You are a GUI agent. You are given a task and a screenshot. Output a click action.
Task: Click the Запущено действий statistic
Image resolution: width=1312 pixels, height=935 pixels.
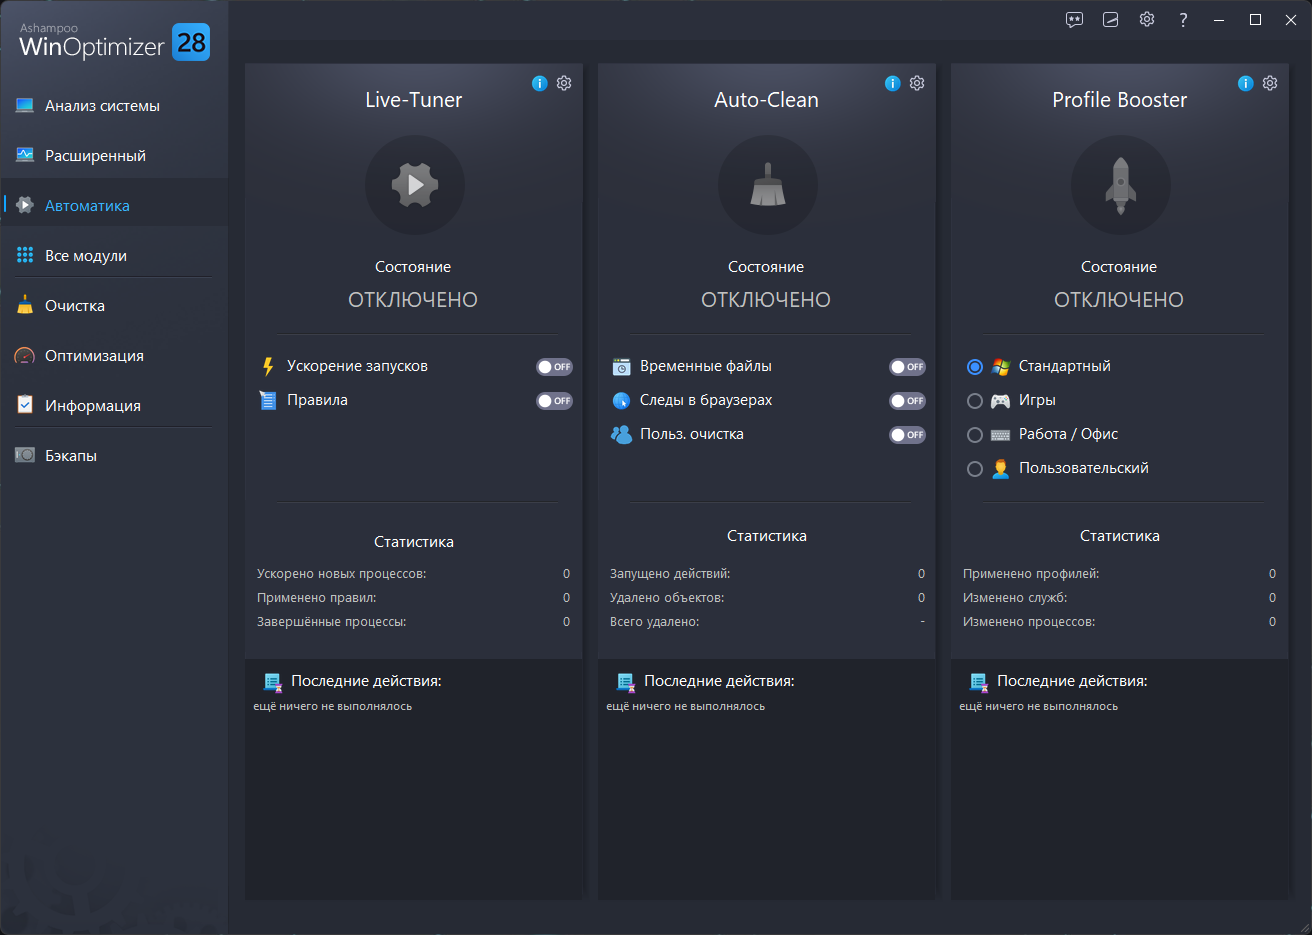point(767,574)
